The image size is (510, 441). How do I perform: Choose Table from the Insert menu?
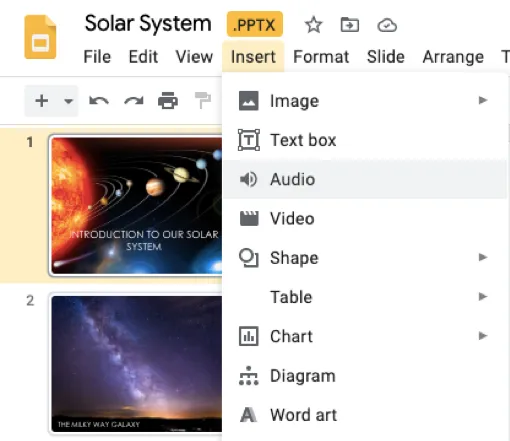click(365, 297)
